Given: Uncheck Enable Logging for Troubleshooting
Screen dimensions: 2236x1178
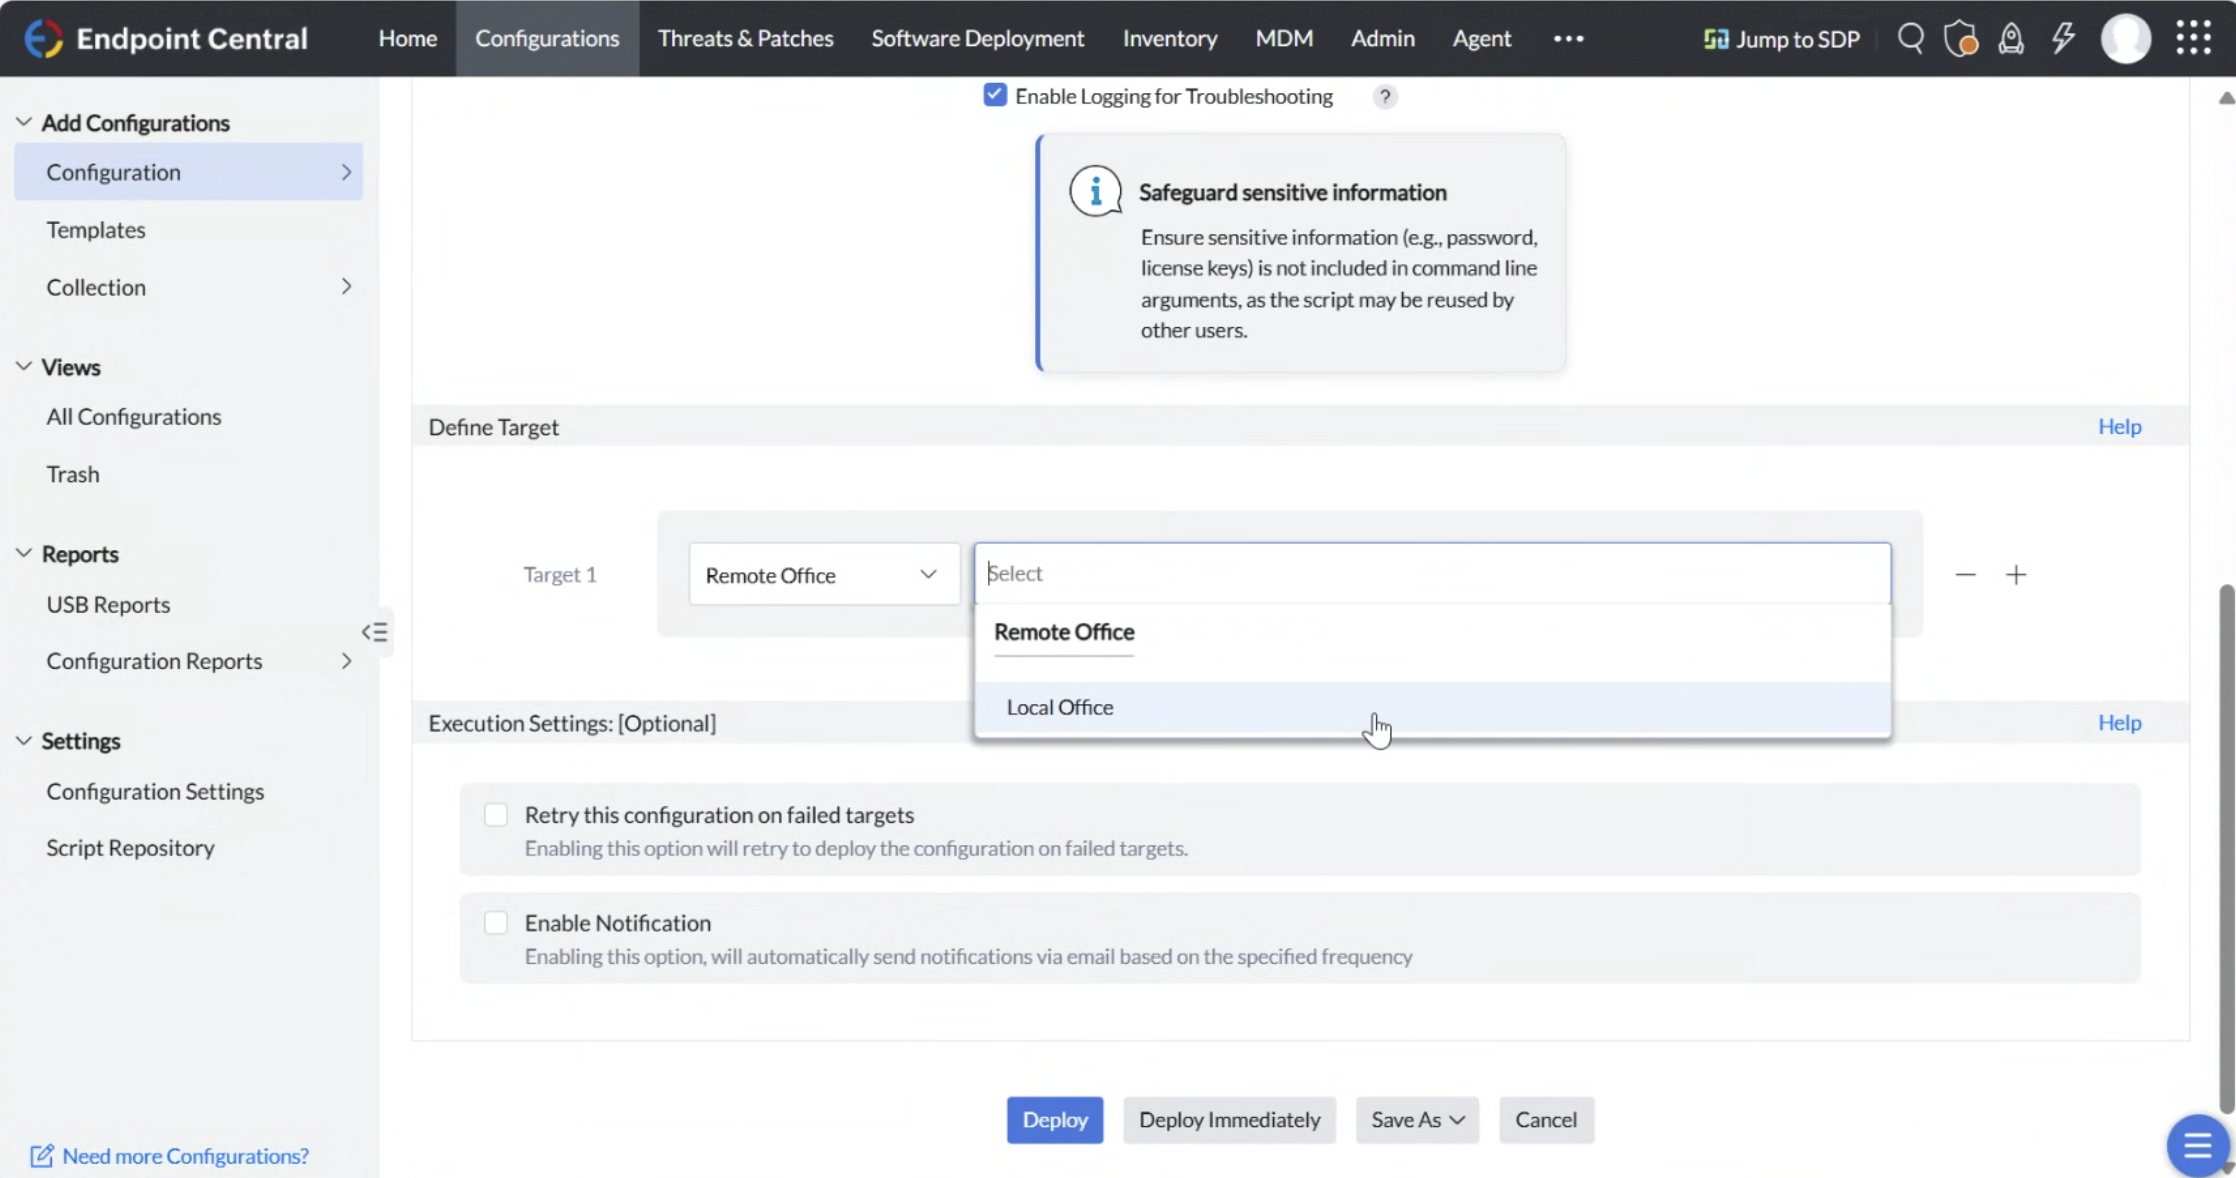Looking at the screenshot, I should coord(994,95).
